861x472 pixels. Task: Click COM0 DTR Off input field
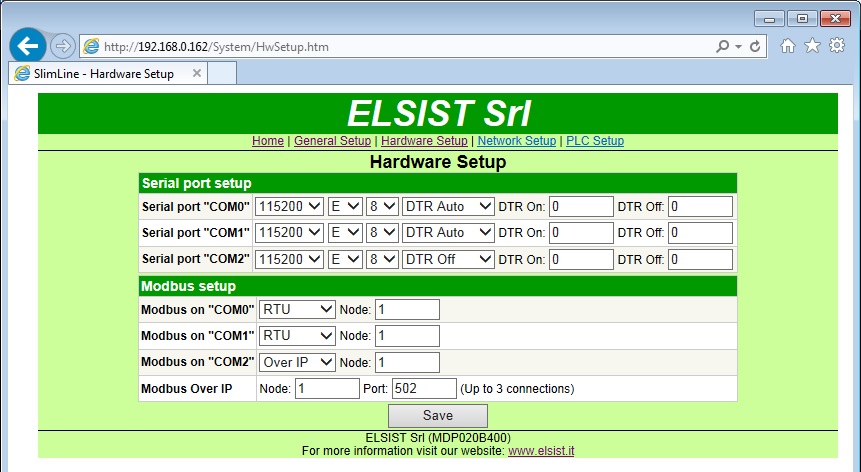click(x=700, y=206)
